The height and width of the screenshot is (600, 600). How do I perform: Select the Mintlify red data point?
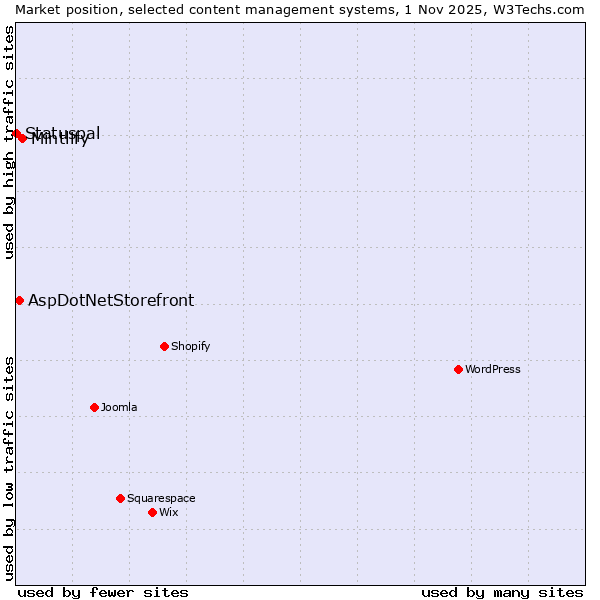[23, 138]
